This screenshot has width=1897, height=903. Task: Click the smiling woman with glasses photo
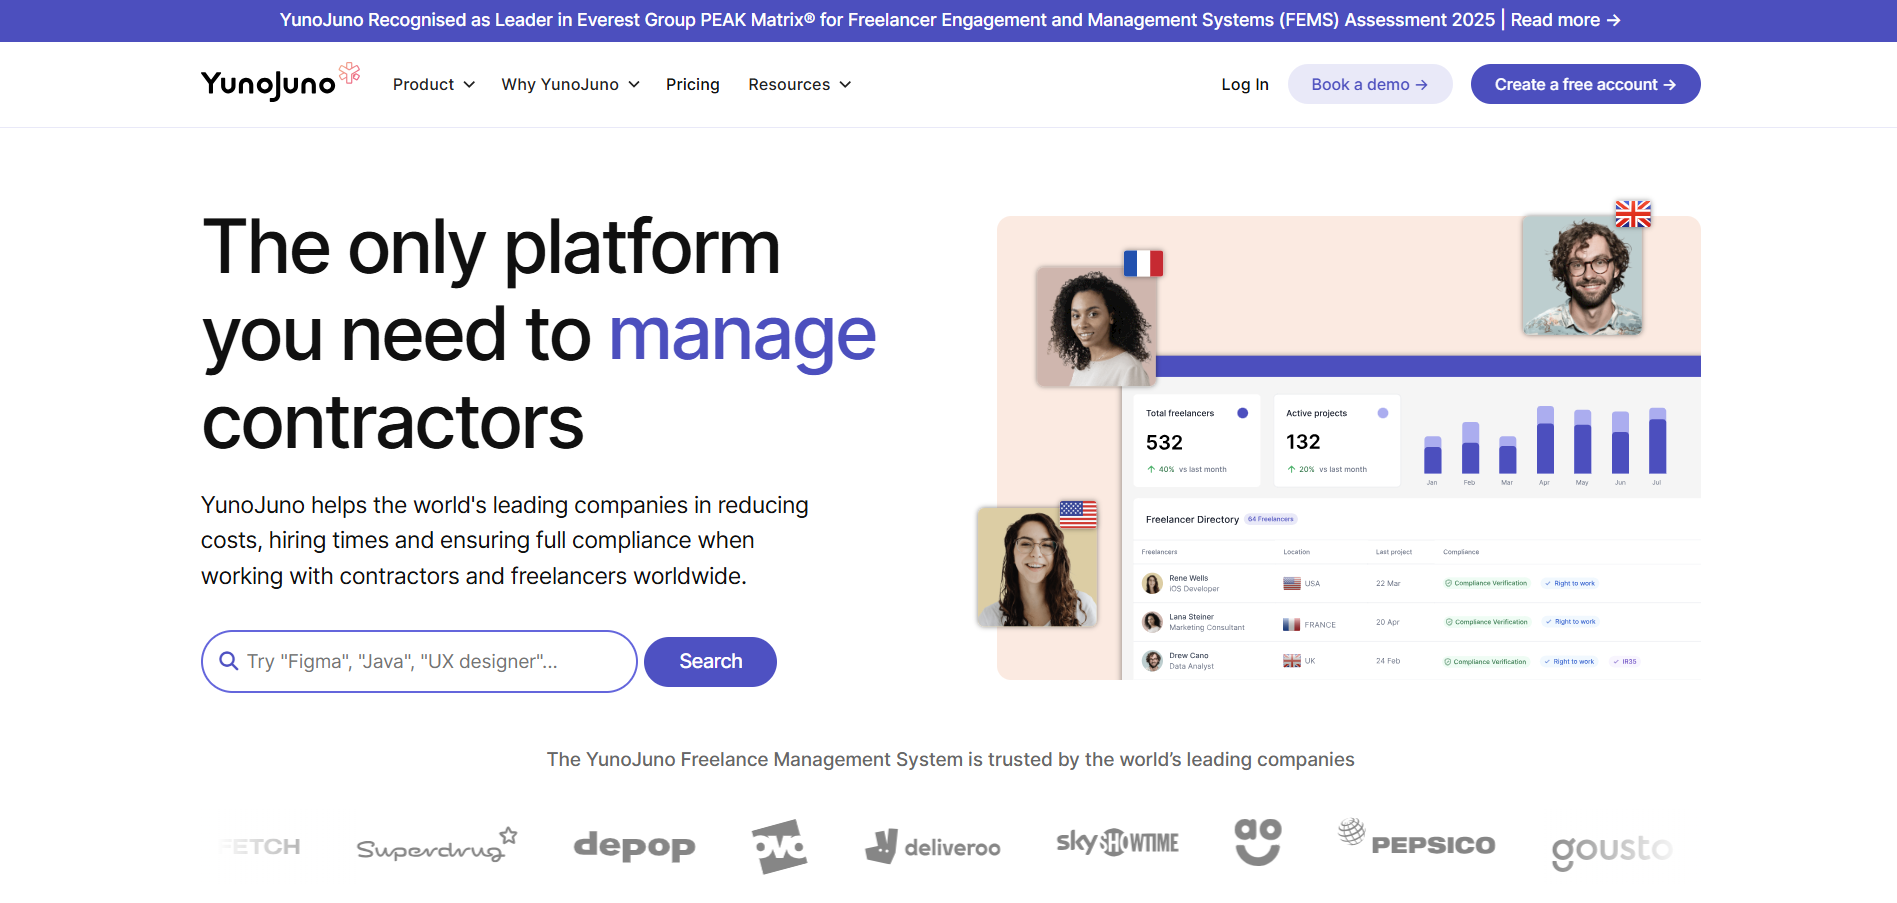click(1037, 567)
